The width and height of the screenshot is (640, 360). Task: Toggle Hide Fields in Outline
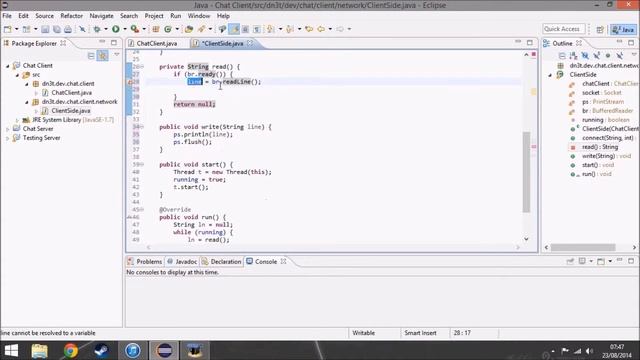click(585, 55)
